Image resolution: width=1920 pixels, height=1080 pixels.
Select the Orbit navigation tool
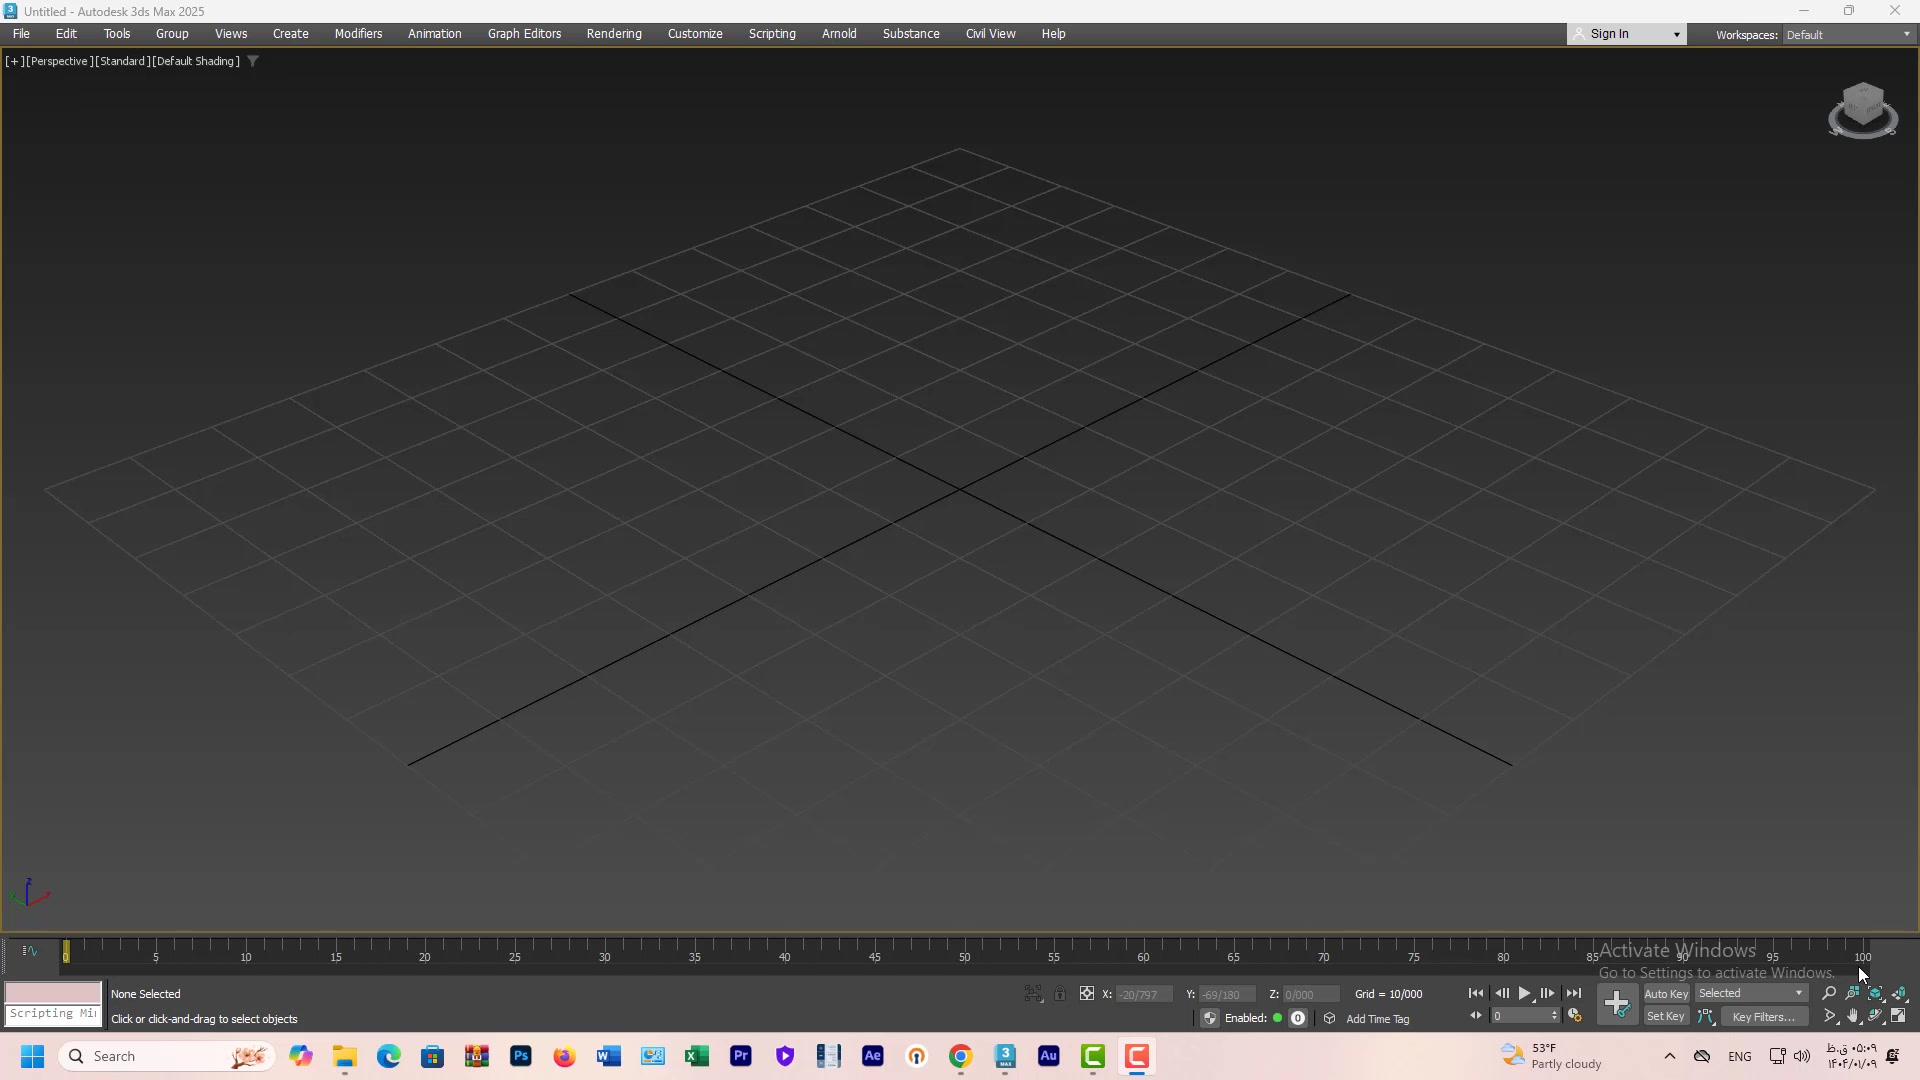click(x=1876, y=1016)
